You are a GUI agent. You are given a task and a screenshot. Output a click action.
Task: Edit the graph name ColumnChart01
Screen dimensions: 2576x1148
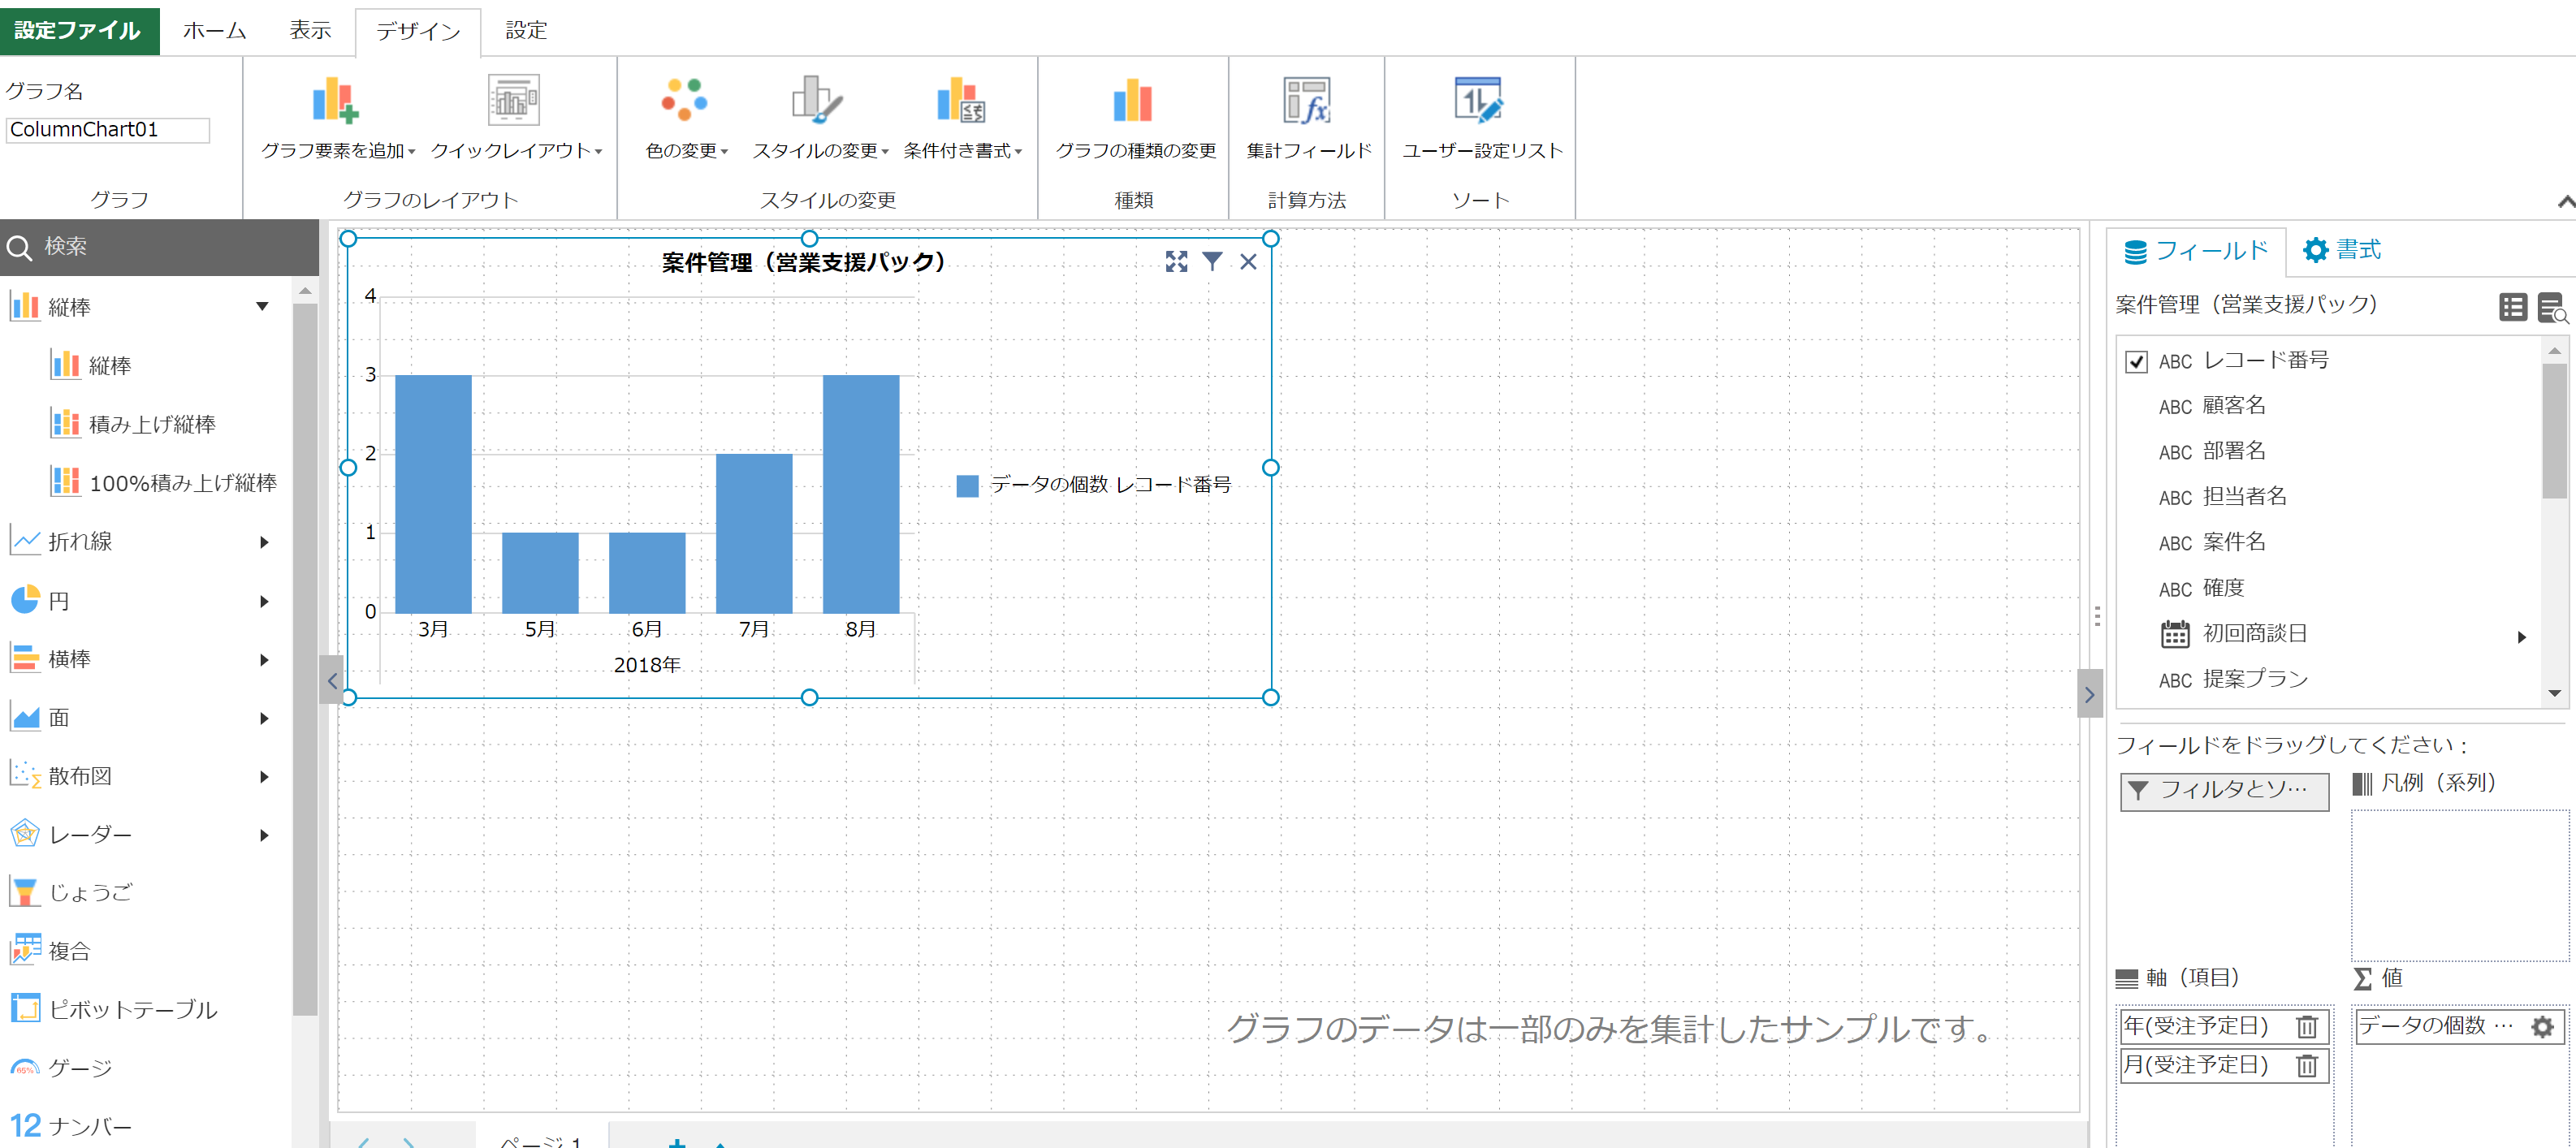[107, 129]
